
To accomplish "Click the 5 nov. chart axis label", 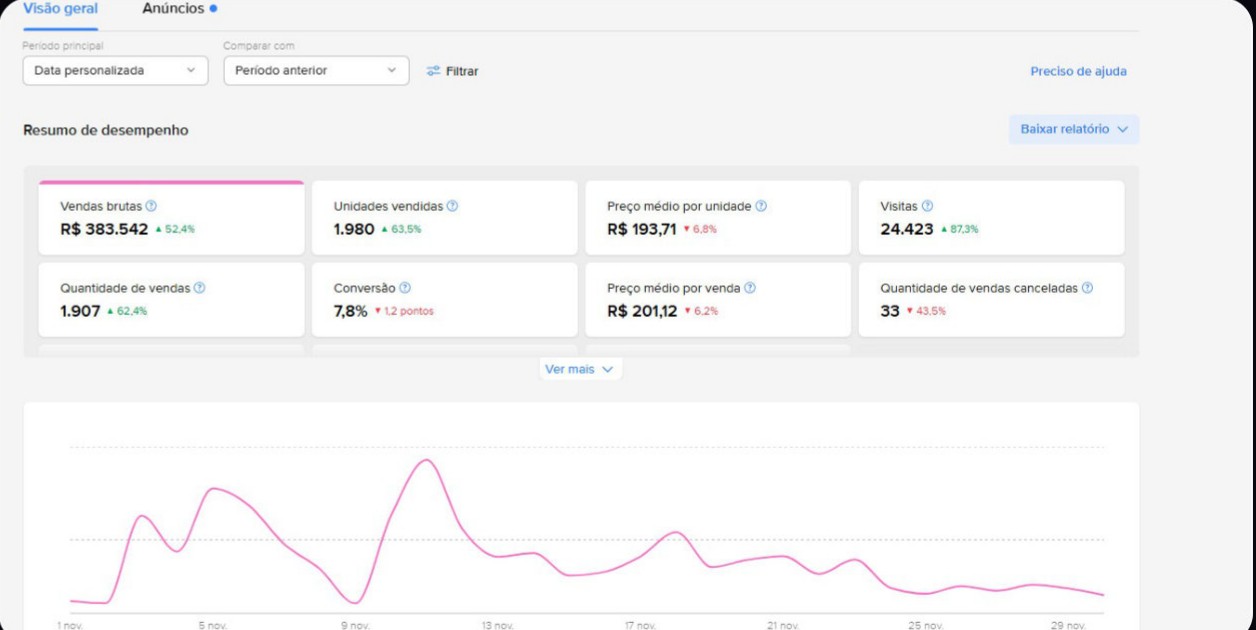I will pos(213,625).
